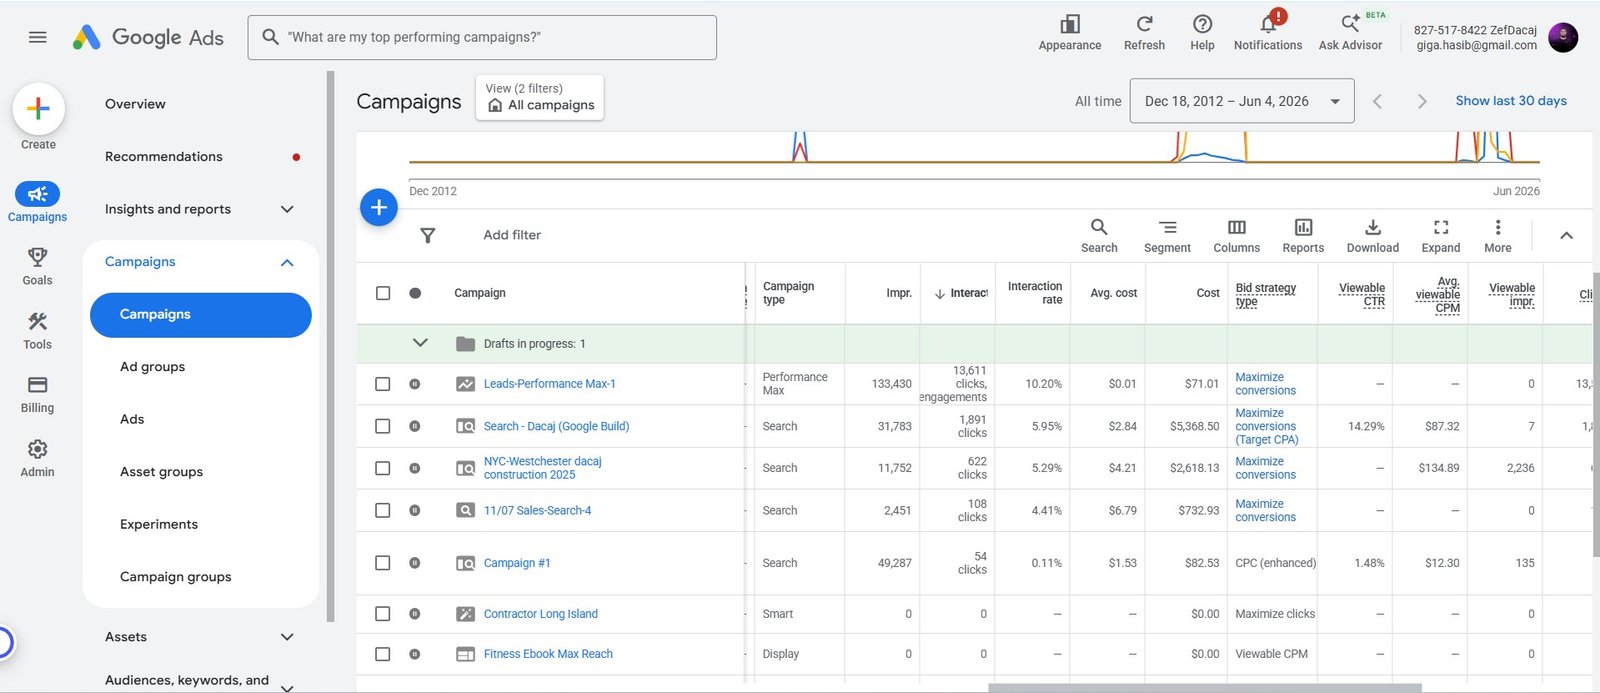Viewport: 1600px width, 693px height.
Task: Check the Search - Dacaj (Google Build) row
Action: pos(383,426)
